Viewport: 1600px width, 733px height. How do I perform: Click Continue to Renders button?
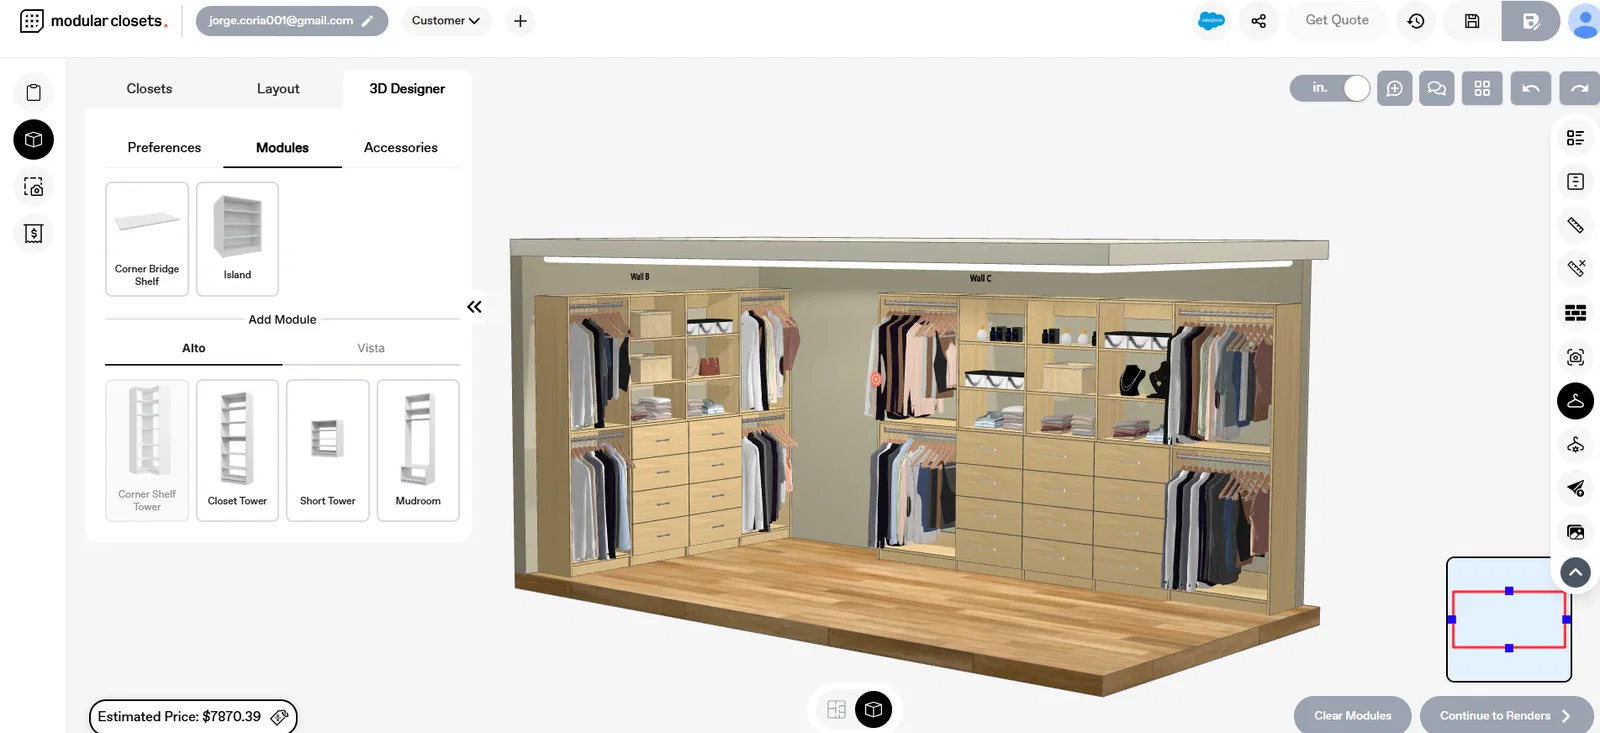(1506, 715)
